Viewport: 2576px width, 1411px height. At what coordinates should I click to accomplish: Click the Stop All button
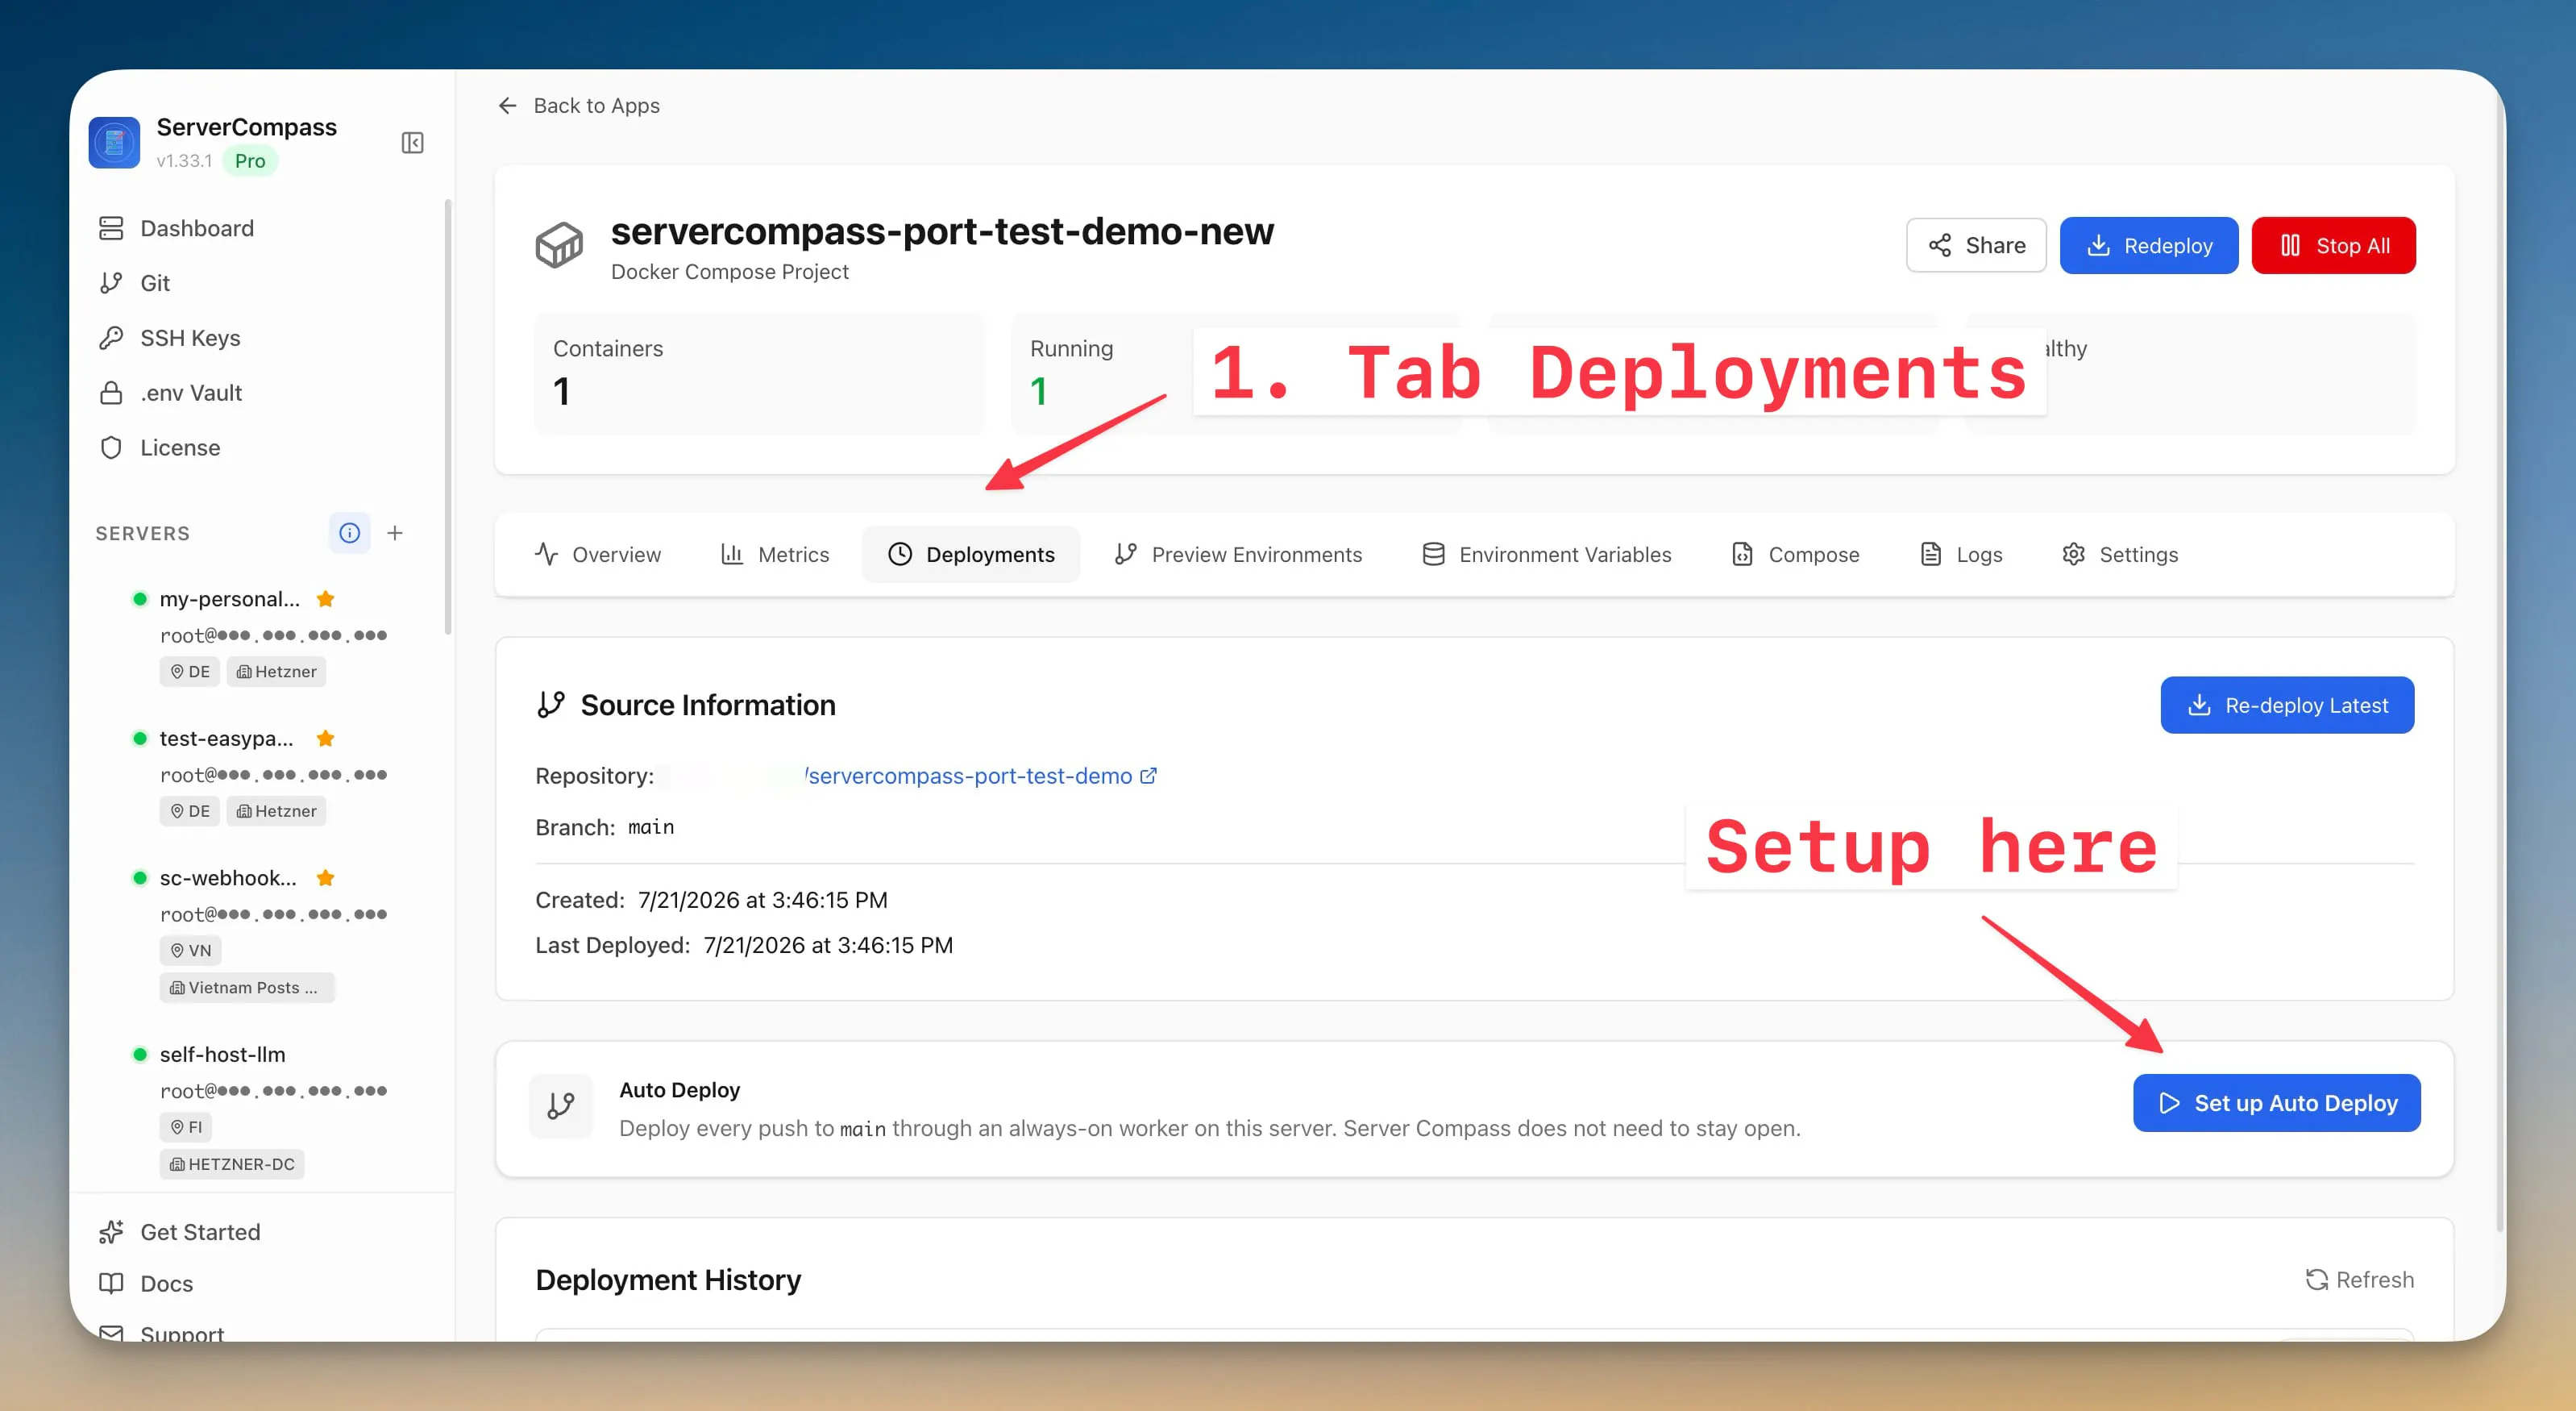pyautogui.click(x=2334, y=245)
